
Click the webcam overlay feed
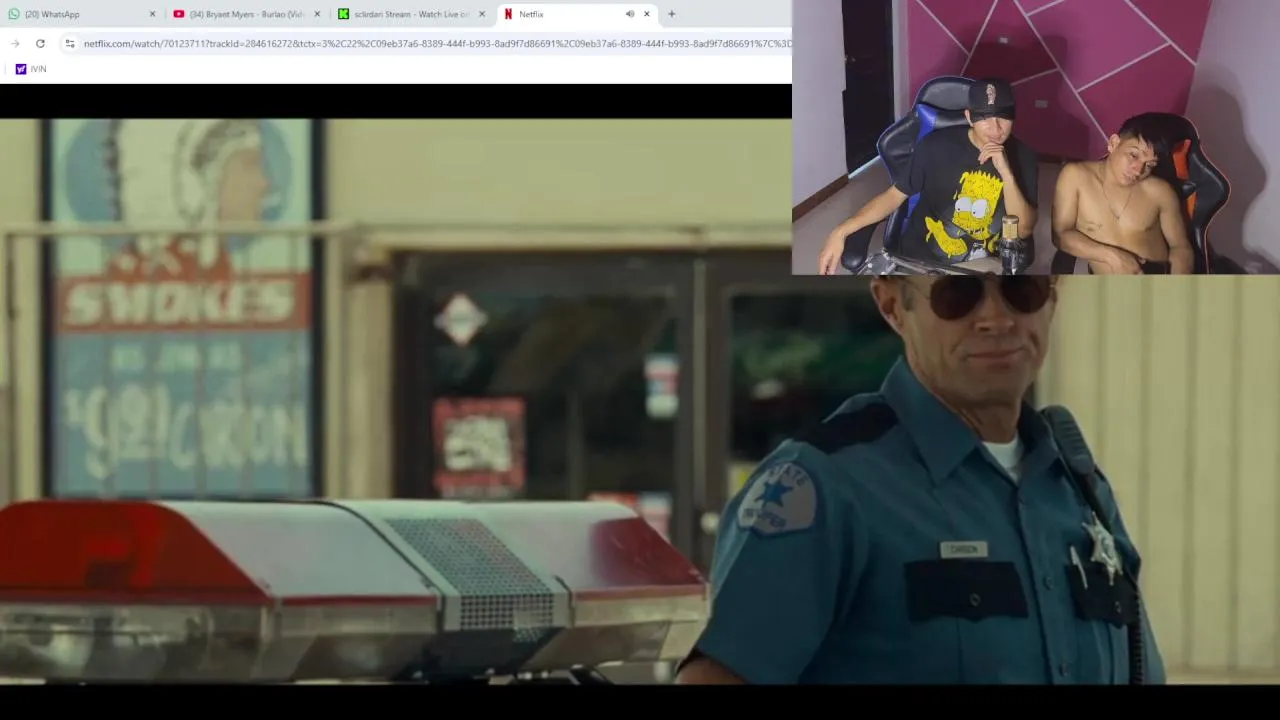[x=1036, y=137]
